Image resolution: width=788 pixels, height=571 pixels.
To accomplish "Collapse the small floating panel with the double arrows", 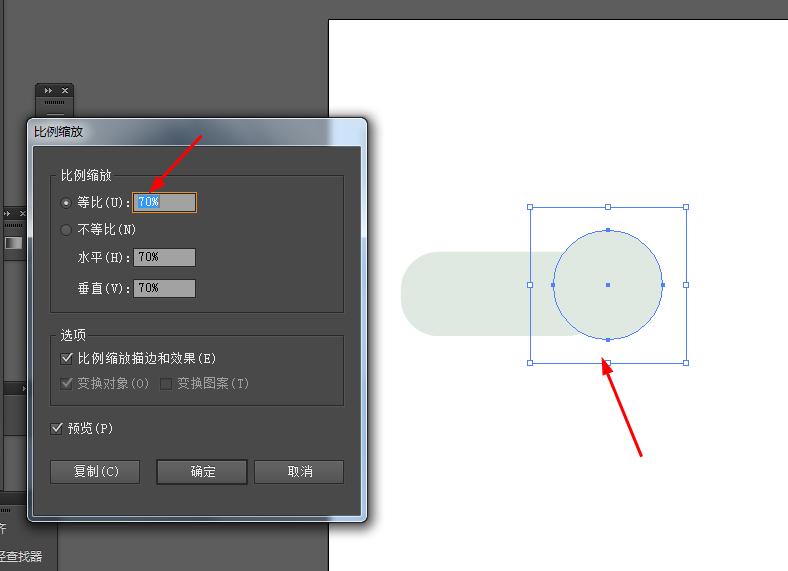I will [x=48, y=90].
